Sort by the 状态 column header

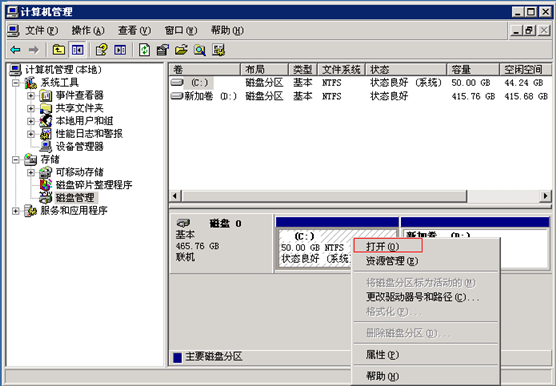406,69
